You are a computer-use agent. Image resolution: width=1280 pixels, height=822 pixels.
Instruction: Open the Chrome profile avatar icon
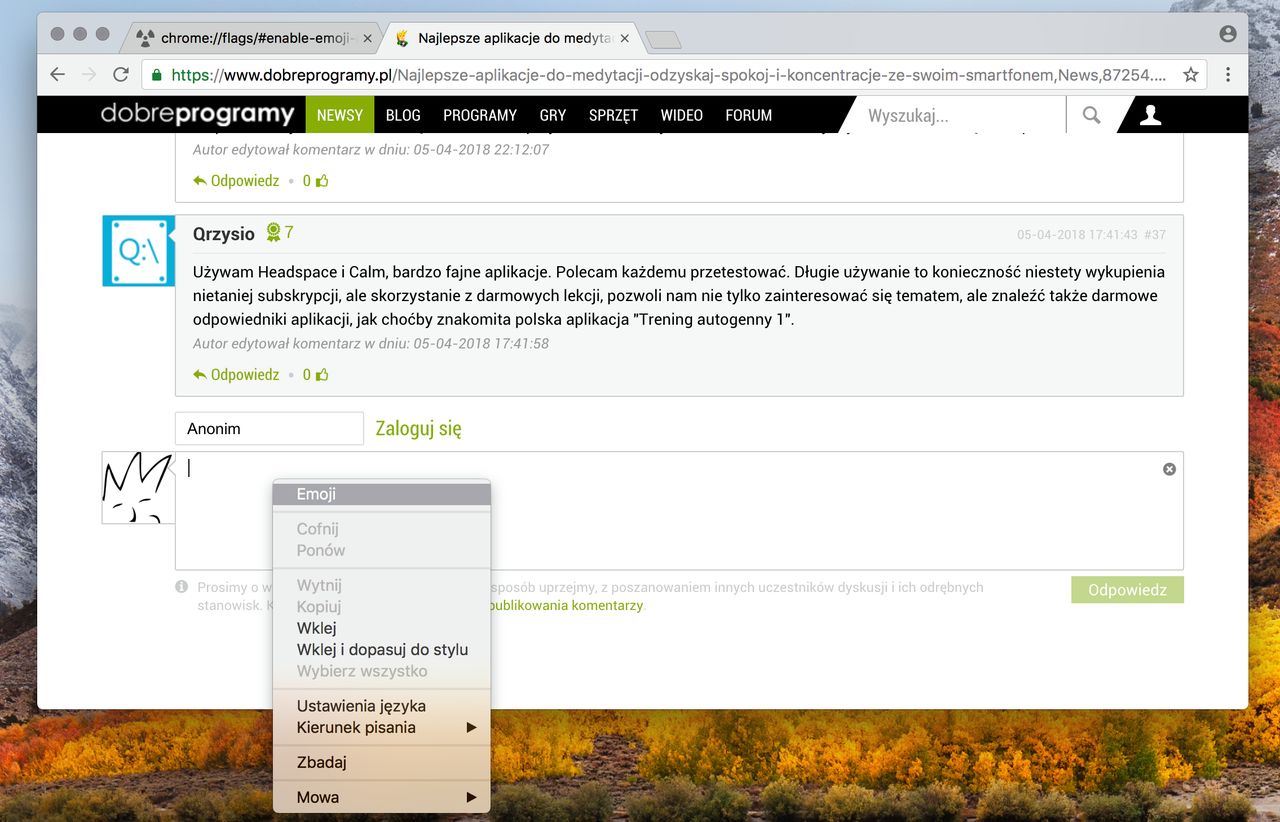tap(1228, 34)
